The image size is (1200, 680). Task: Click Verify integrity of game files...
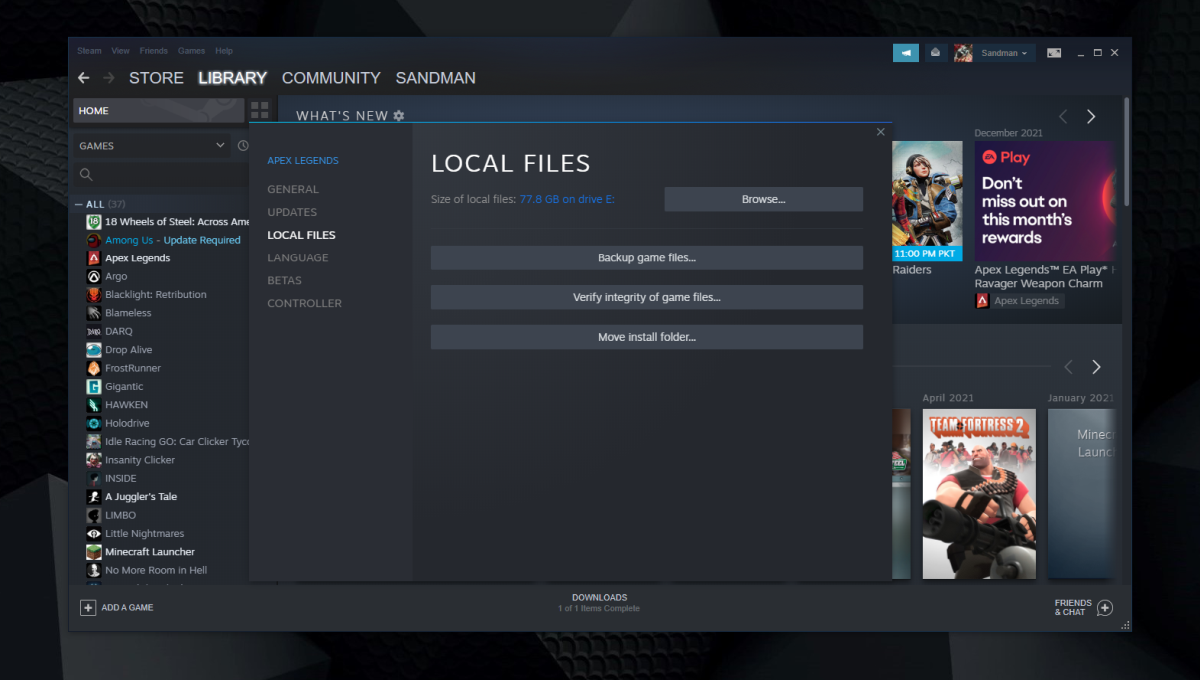click(646, 297)
